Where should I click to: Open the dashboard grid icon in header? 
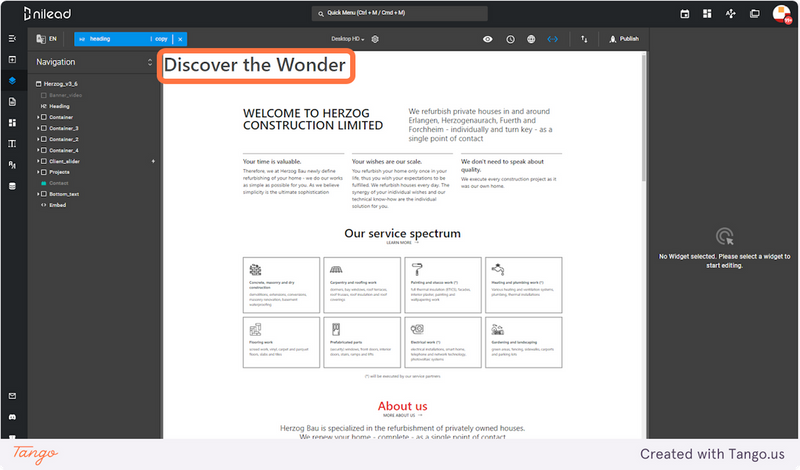coord(707,14)
